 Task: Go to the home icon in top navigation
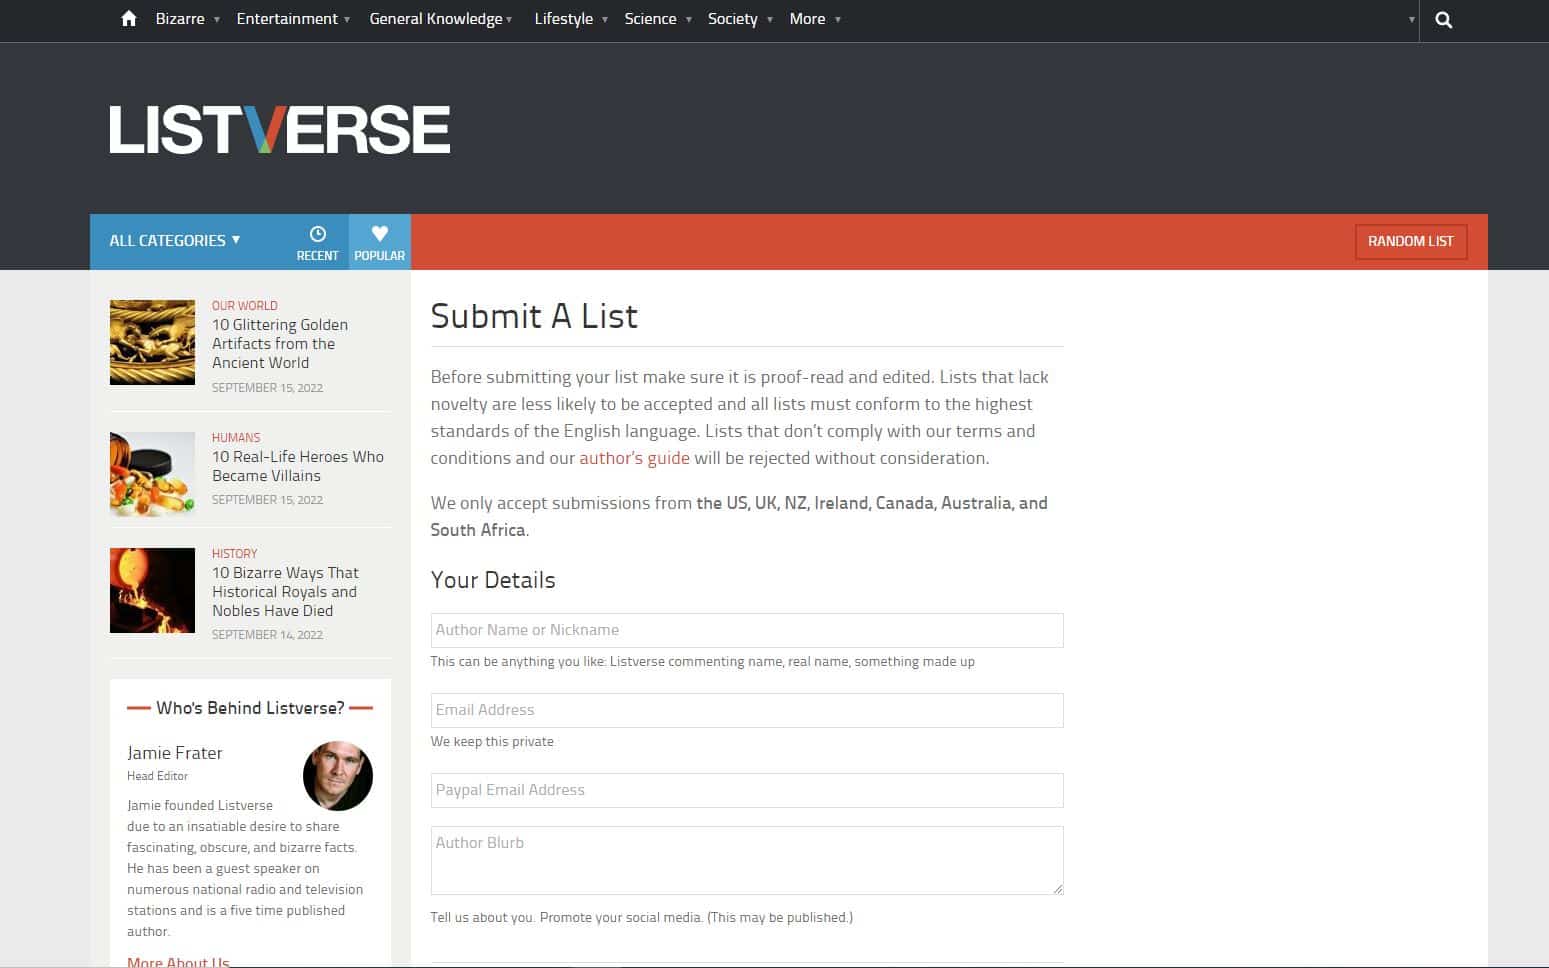pos(128,19)
